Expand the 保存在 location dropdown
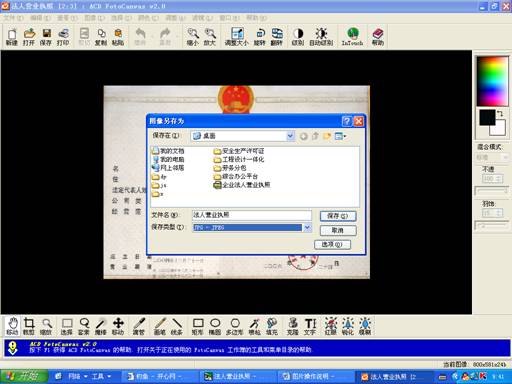 click(290, 136)
